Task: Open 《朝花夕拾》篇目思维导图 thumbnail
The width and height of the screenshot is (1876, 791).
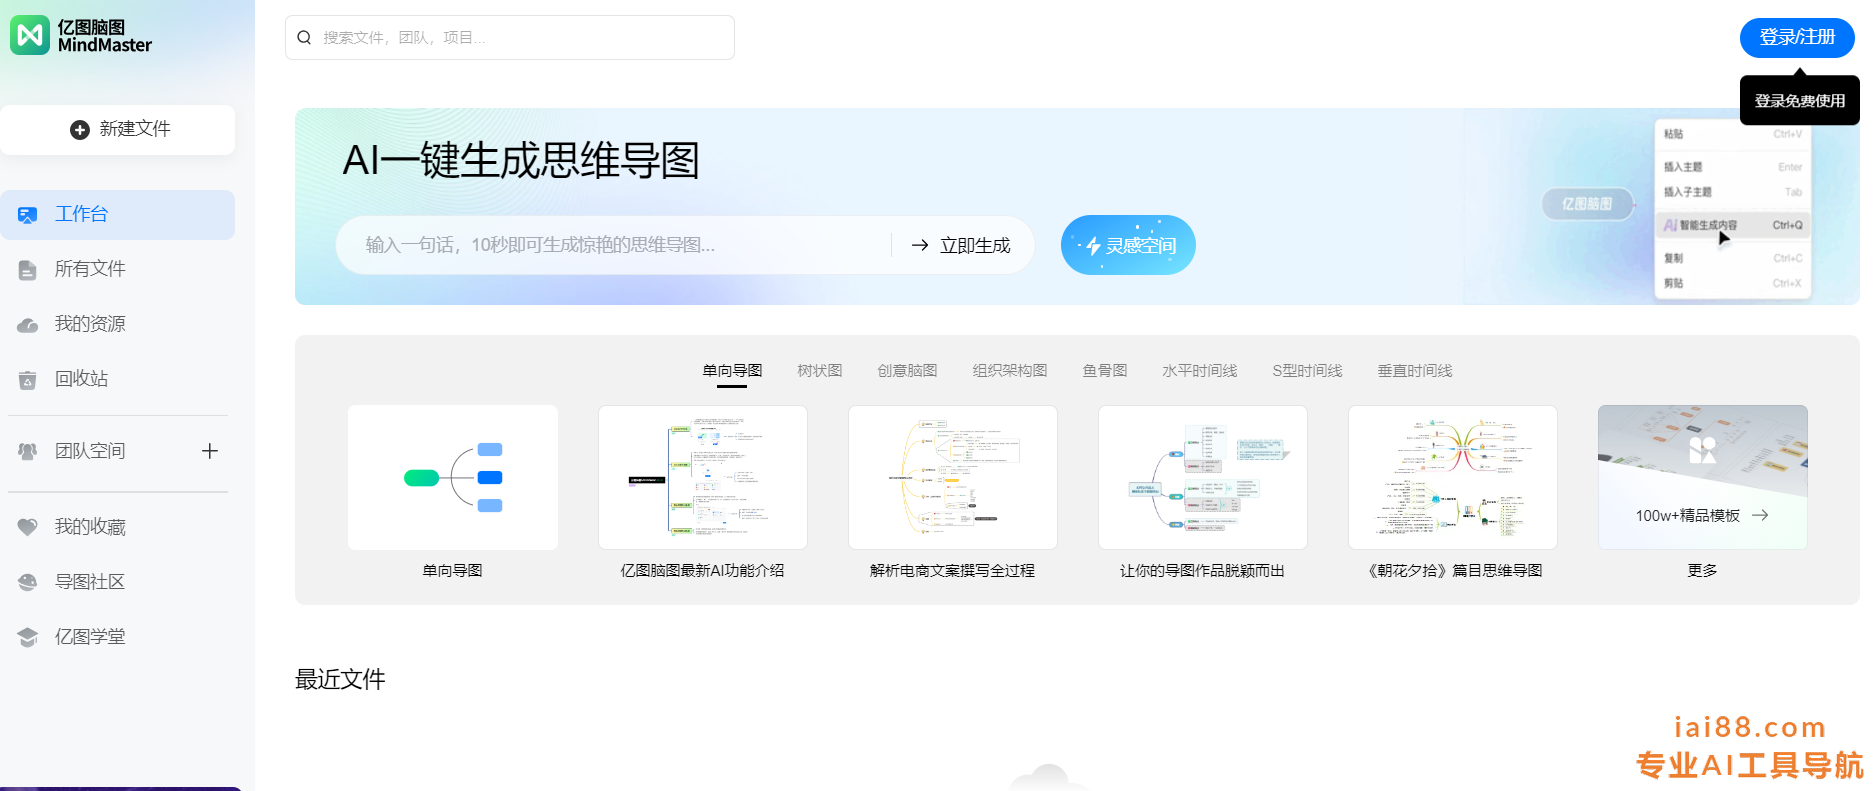Action: pyautogui.click(x=1453, y=478)
